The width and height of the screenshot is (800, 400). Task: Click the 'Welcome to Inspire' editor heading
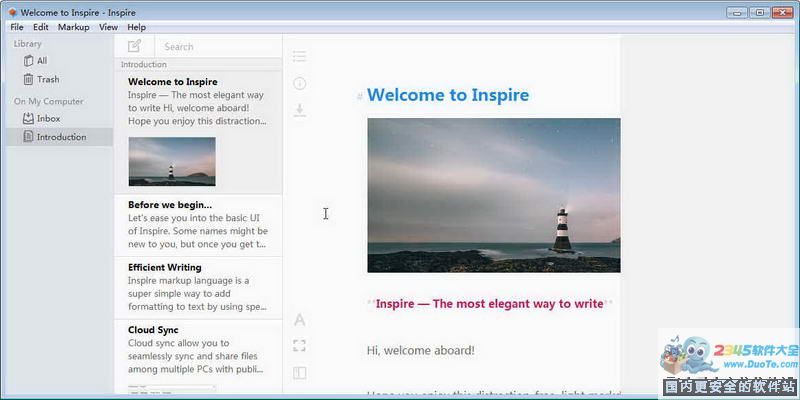click(448, 95)
